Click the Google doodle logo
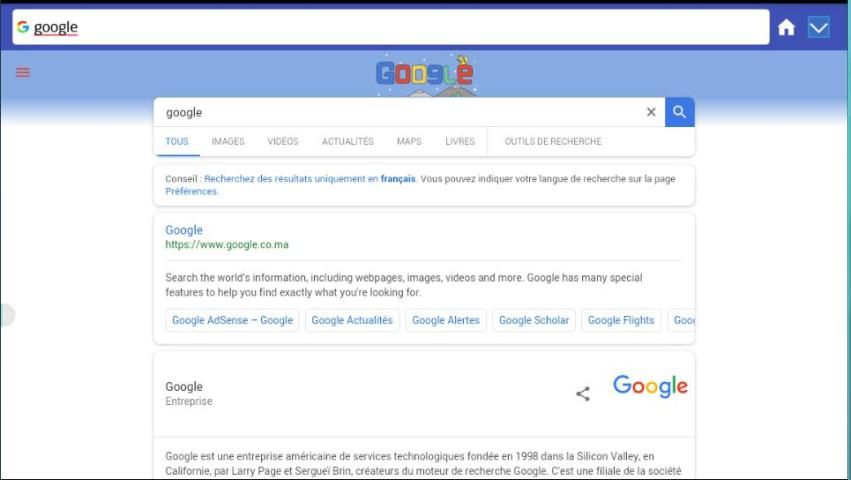The width and height of the screenshot is (851, 480). coord(424,74)
